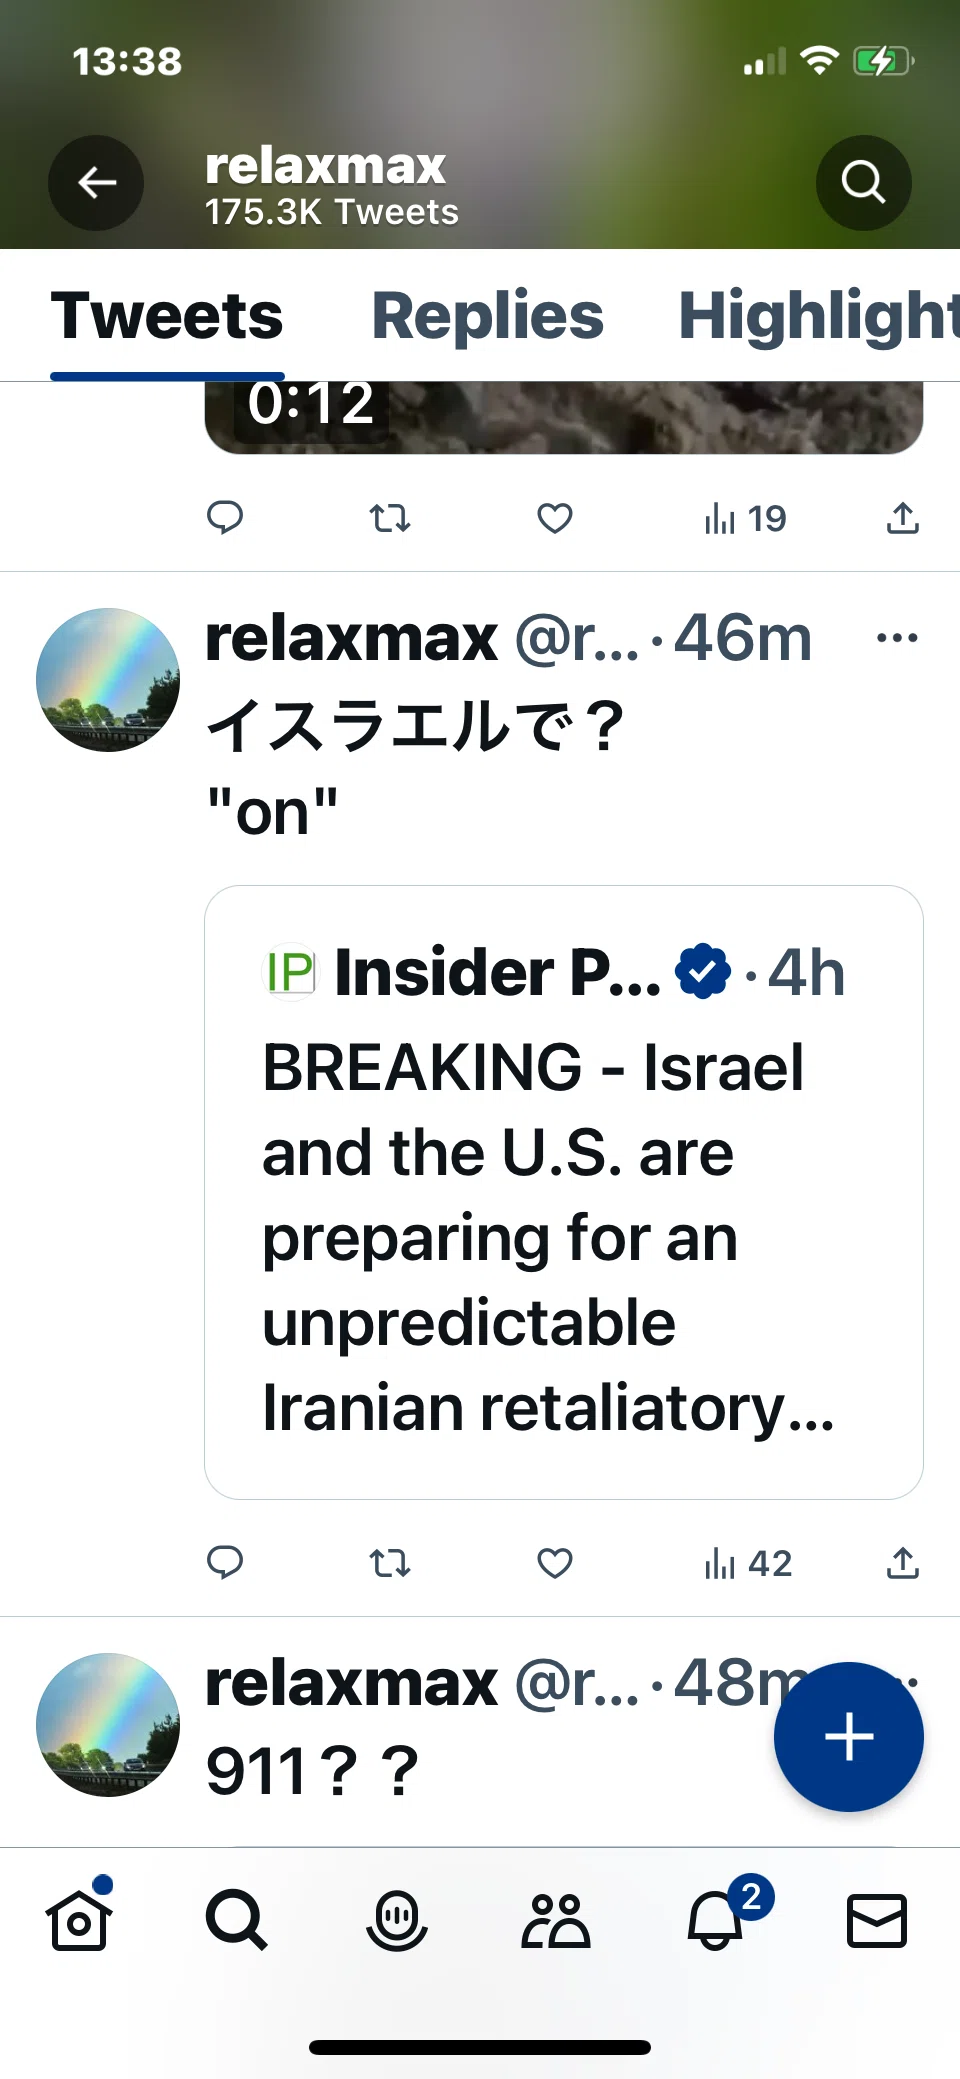
Task: Retweet the イスラエルで？ tweet
Action: click(x=390, y=1562)
